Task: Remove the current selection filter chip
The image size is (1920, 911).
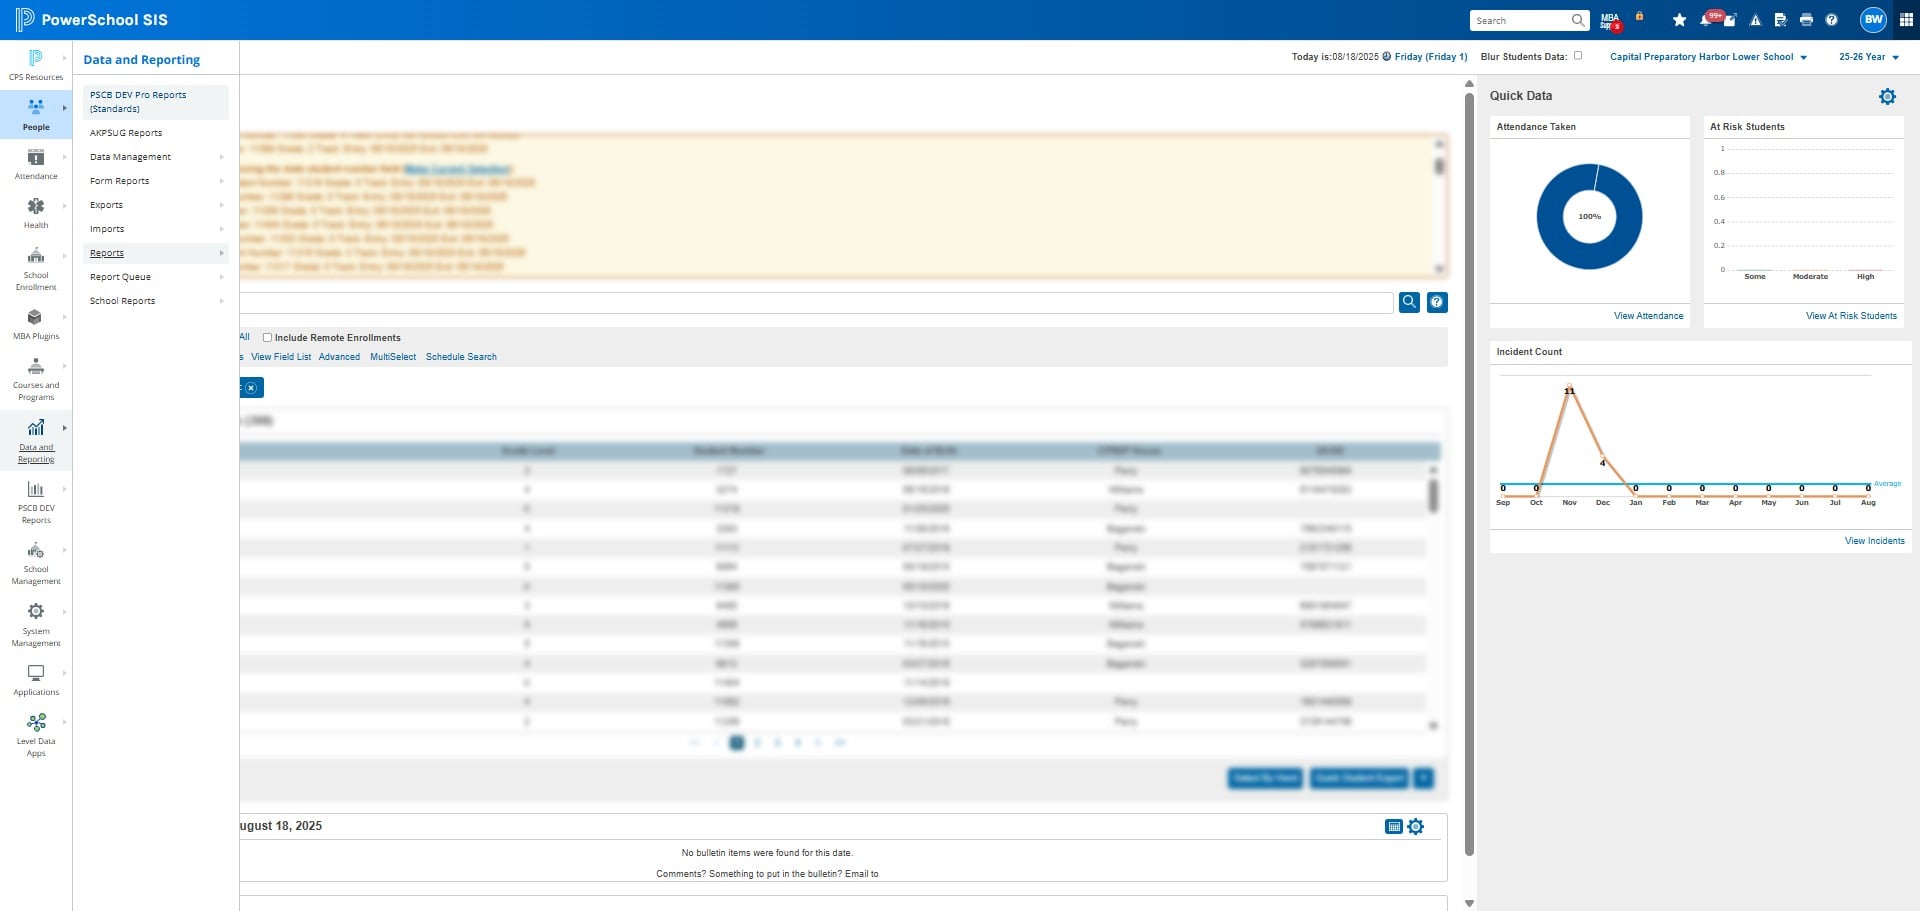Action: click(251, 388)
